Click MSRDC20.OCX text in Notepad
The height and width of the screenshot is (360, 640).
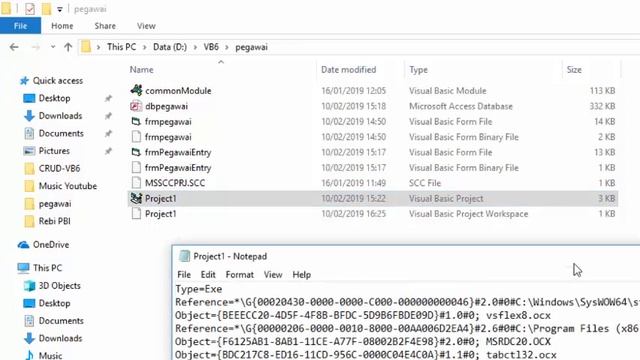[x=518, y=341]
